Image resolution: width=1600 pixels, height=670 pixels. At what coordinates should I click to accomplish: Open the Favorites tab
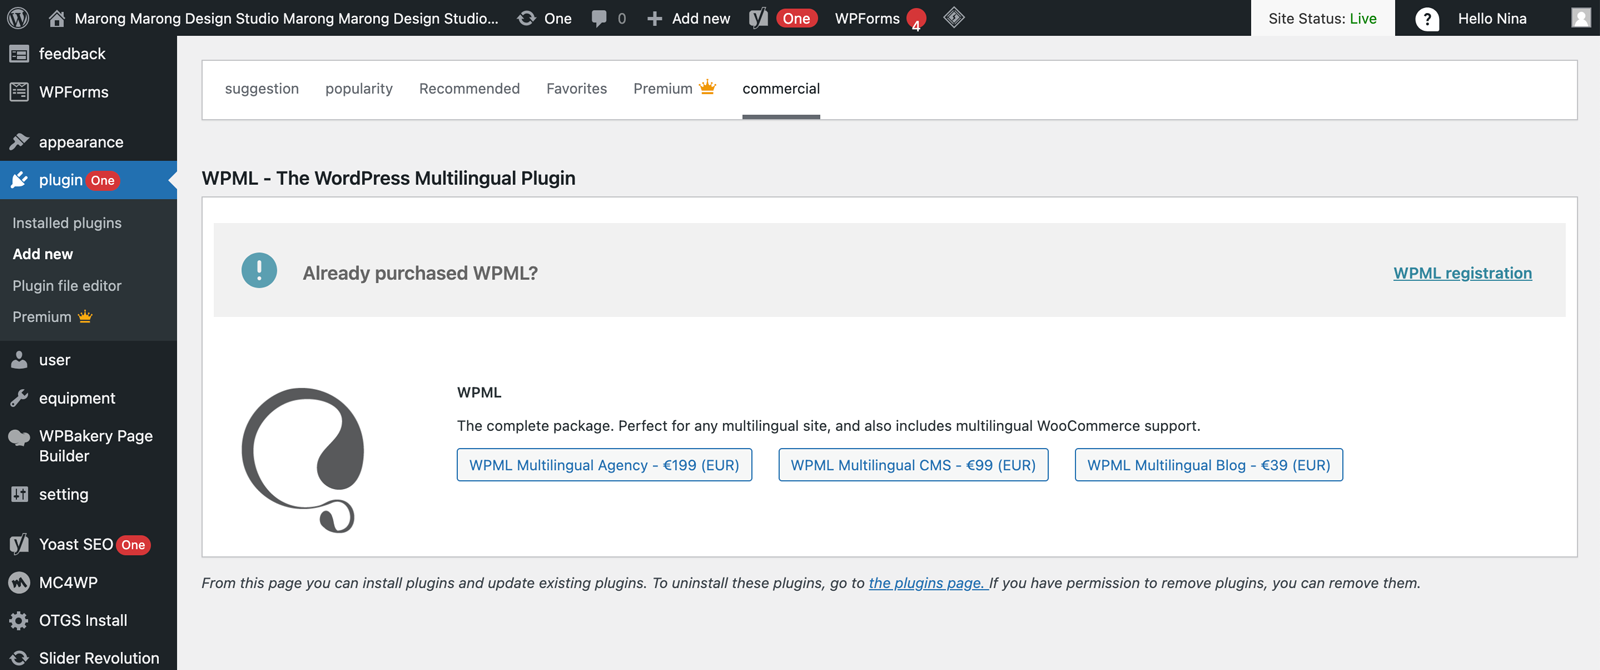click(577, 89)
